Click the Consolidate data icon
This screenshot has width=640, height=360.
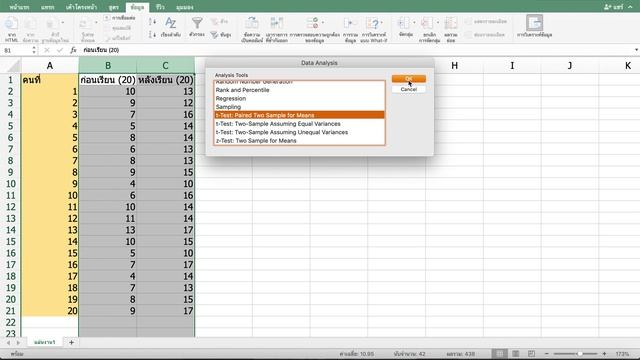(x=350, y=24)
